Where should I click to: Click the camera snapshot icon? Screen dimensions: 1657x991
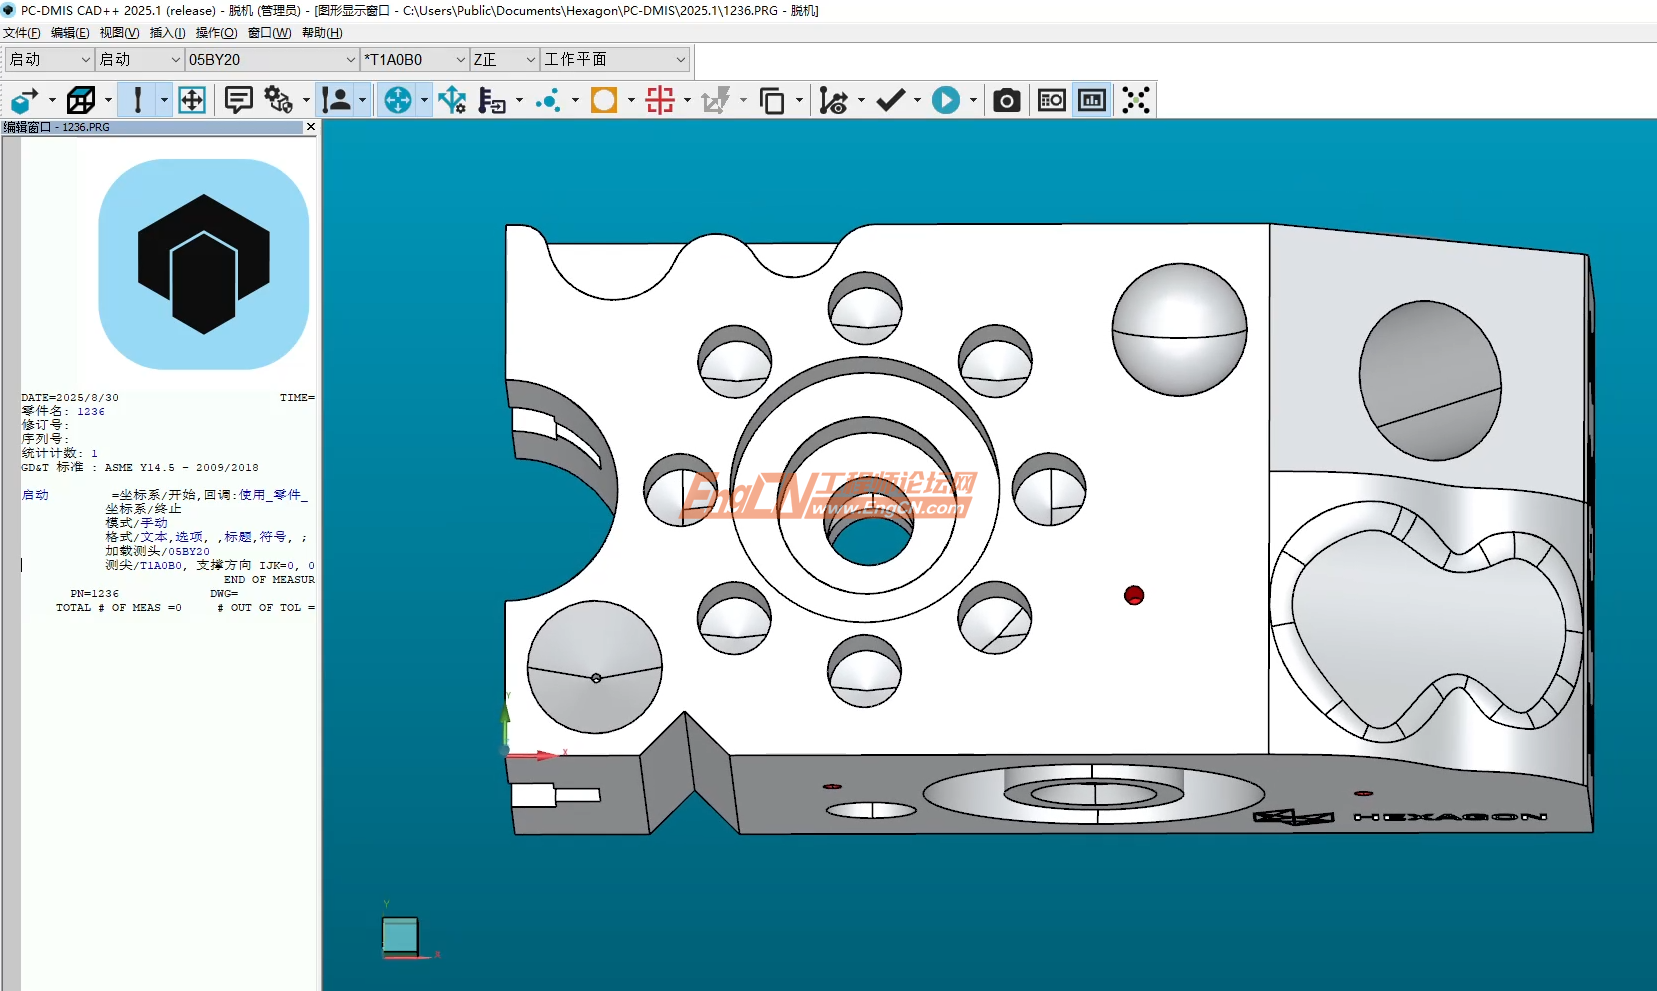click(x=1006, y=100)
